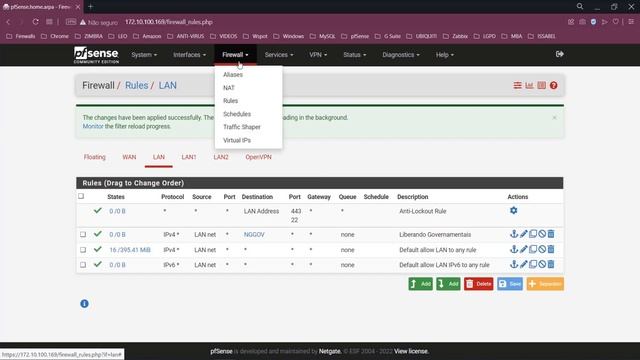Viewport: 640px width, 360px height.
Task: Add rule to top with up-arrow Add button
Action: pyautogui.click(x=420, y=284)
